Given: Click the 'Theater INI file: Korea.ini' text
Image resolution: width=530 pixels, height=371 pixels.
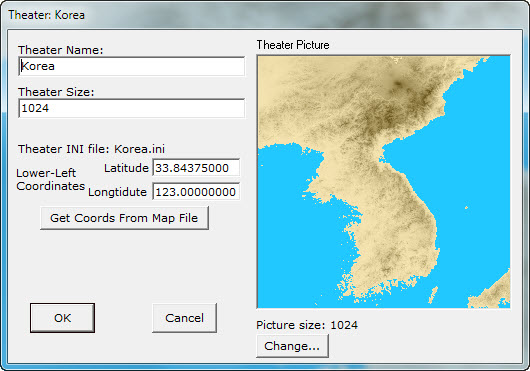Looking at the screenshot, I should click(x=92, y=149).
